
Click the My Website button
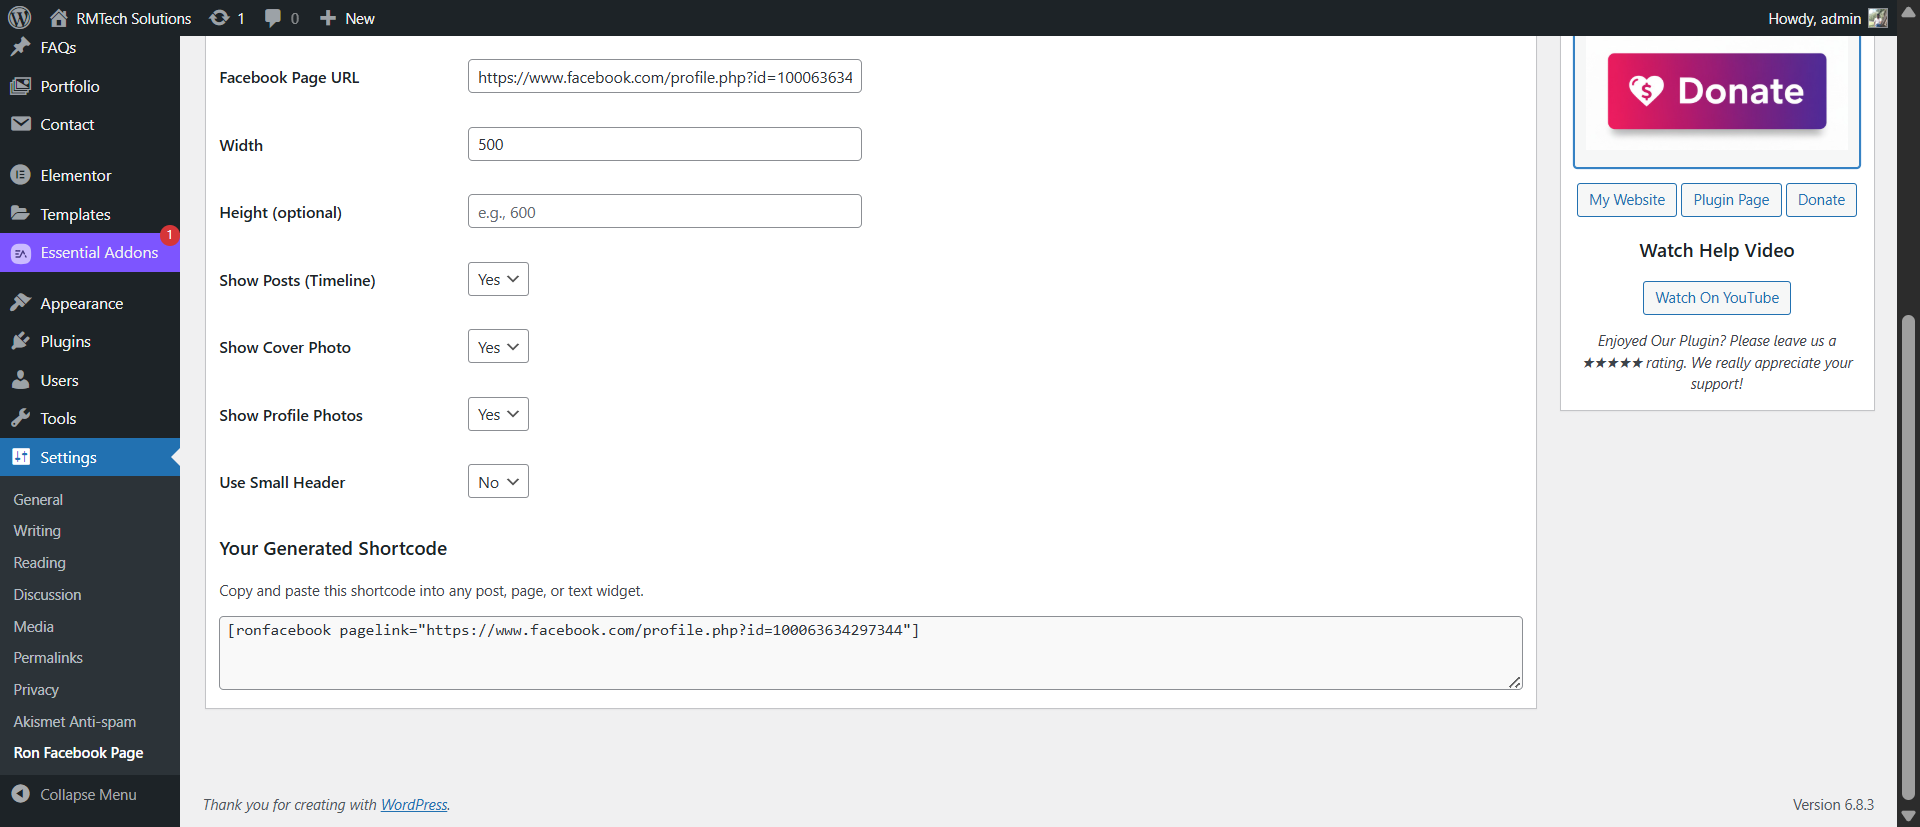pos(1627,200)
